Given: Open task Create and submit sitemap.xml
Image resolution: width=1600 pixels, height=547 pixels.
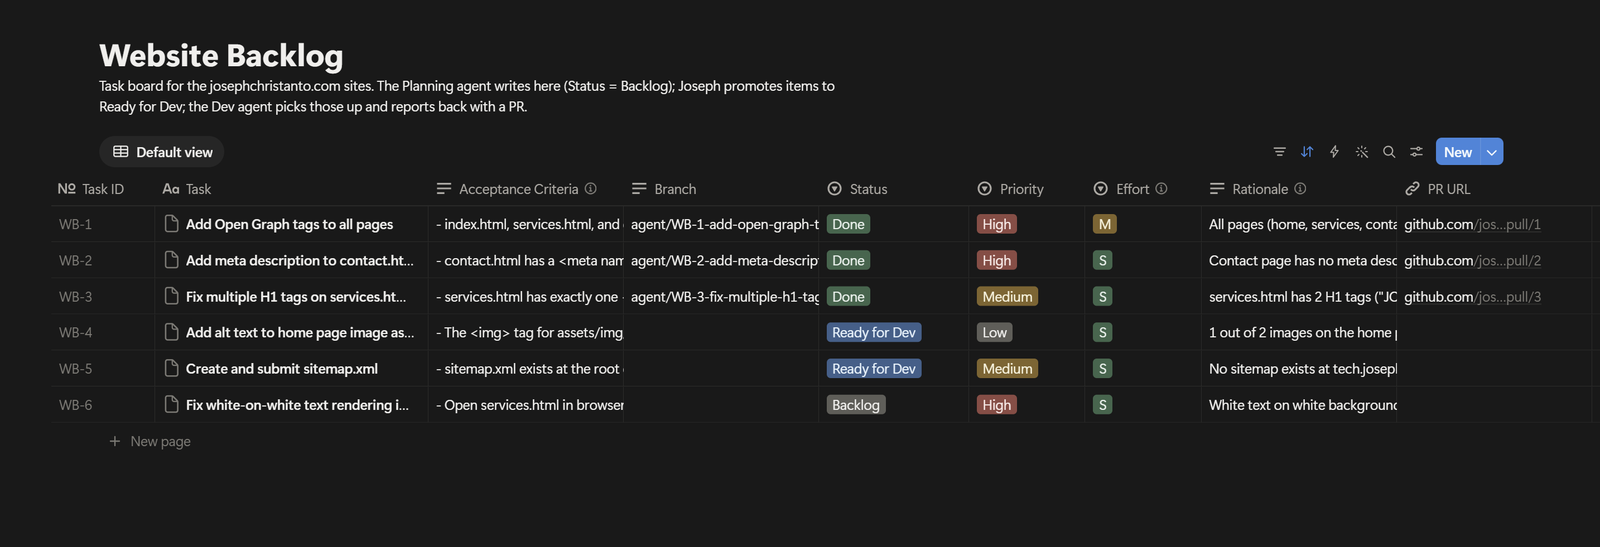Looking at the screenshot, I should 282,368.
